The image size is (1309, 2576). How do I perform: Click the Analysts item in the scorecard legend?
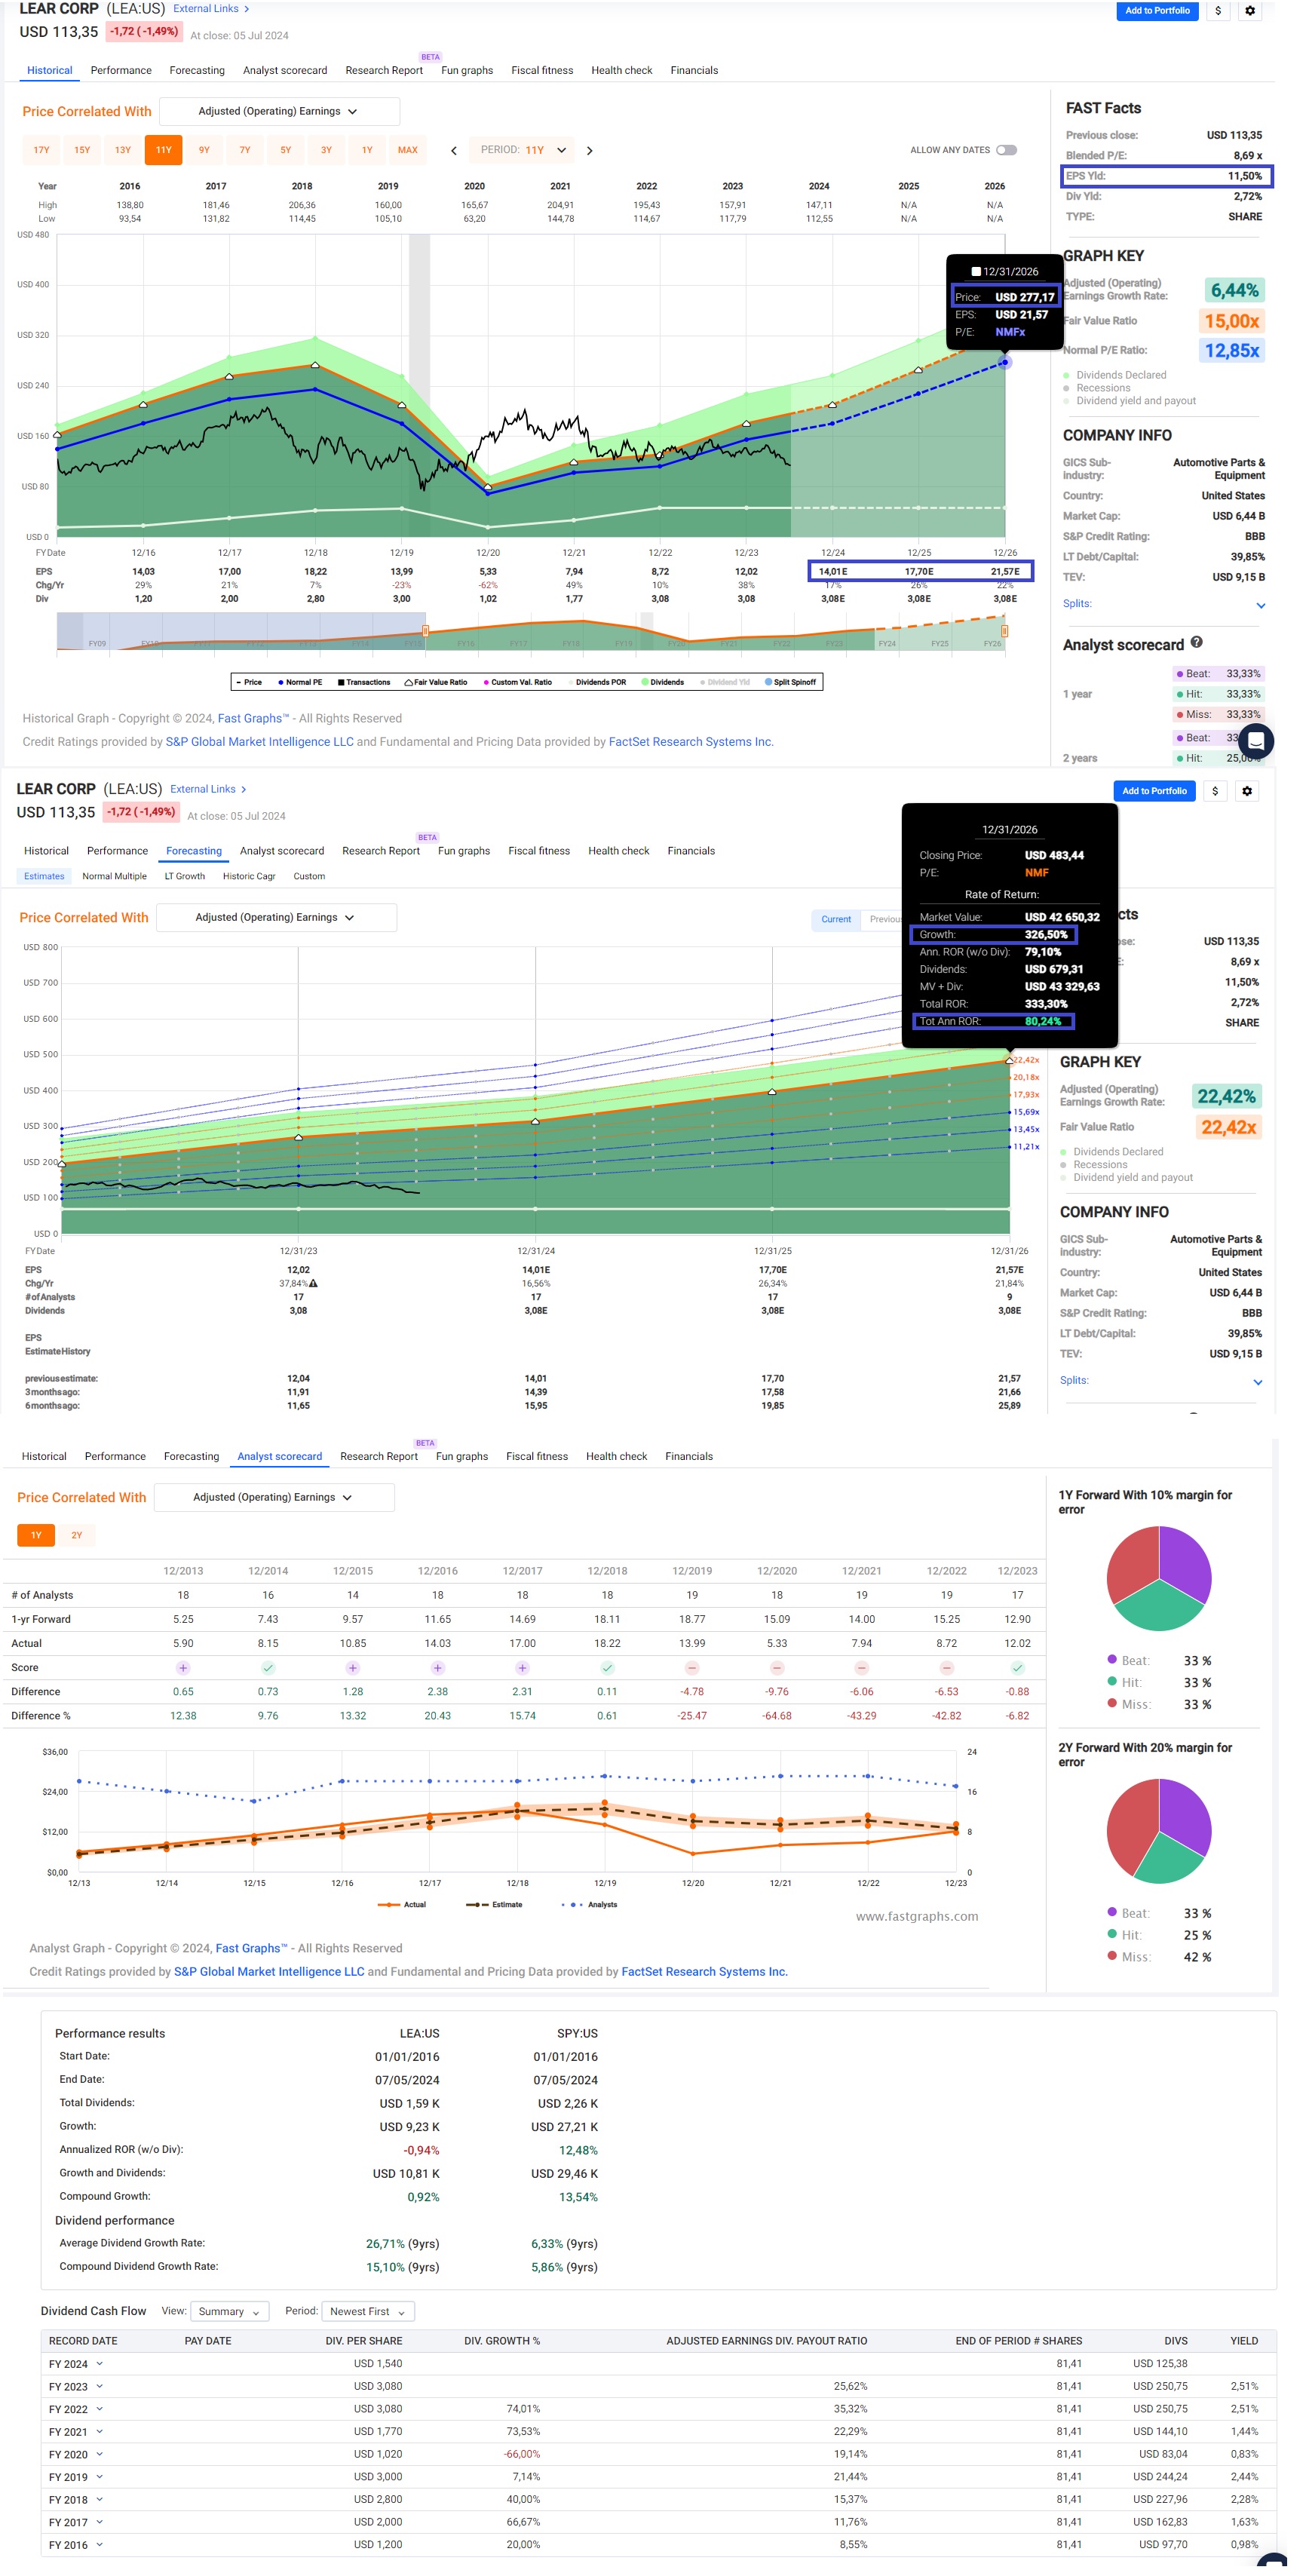(x=590, y=1904)
